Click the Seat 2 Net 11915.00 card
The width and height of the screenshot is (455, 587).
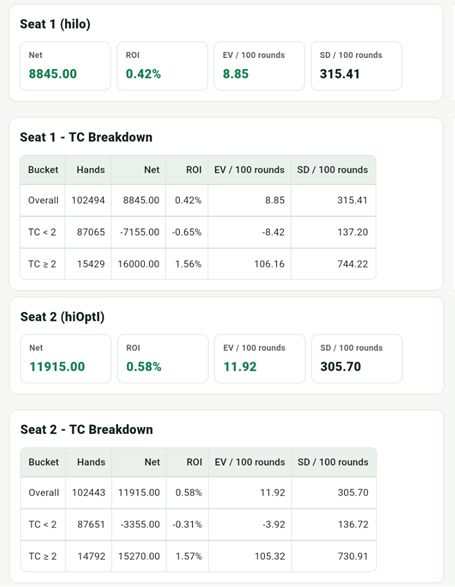[66, 359]
